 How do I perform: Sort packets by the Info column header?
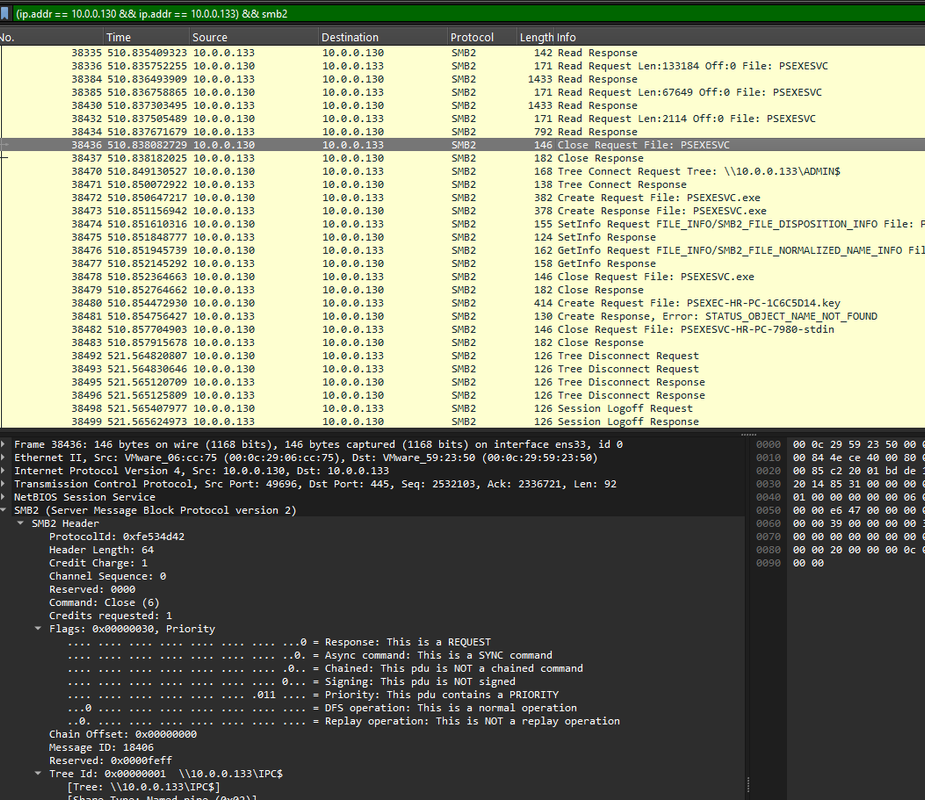[740, 37]
